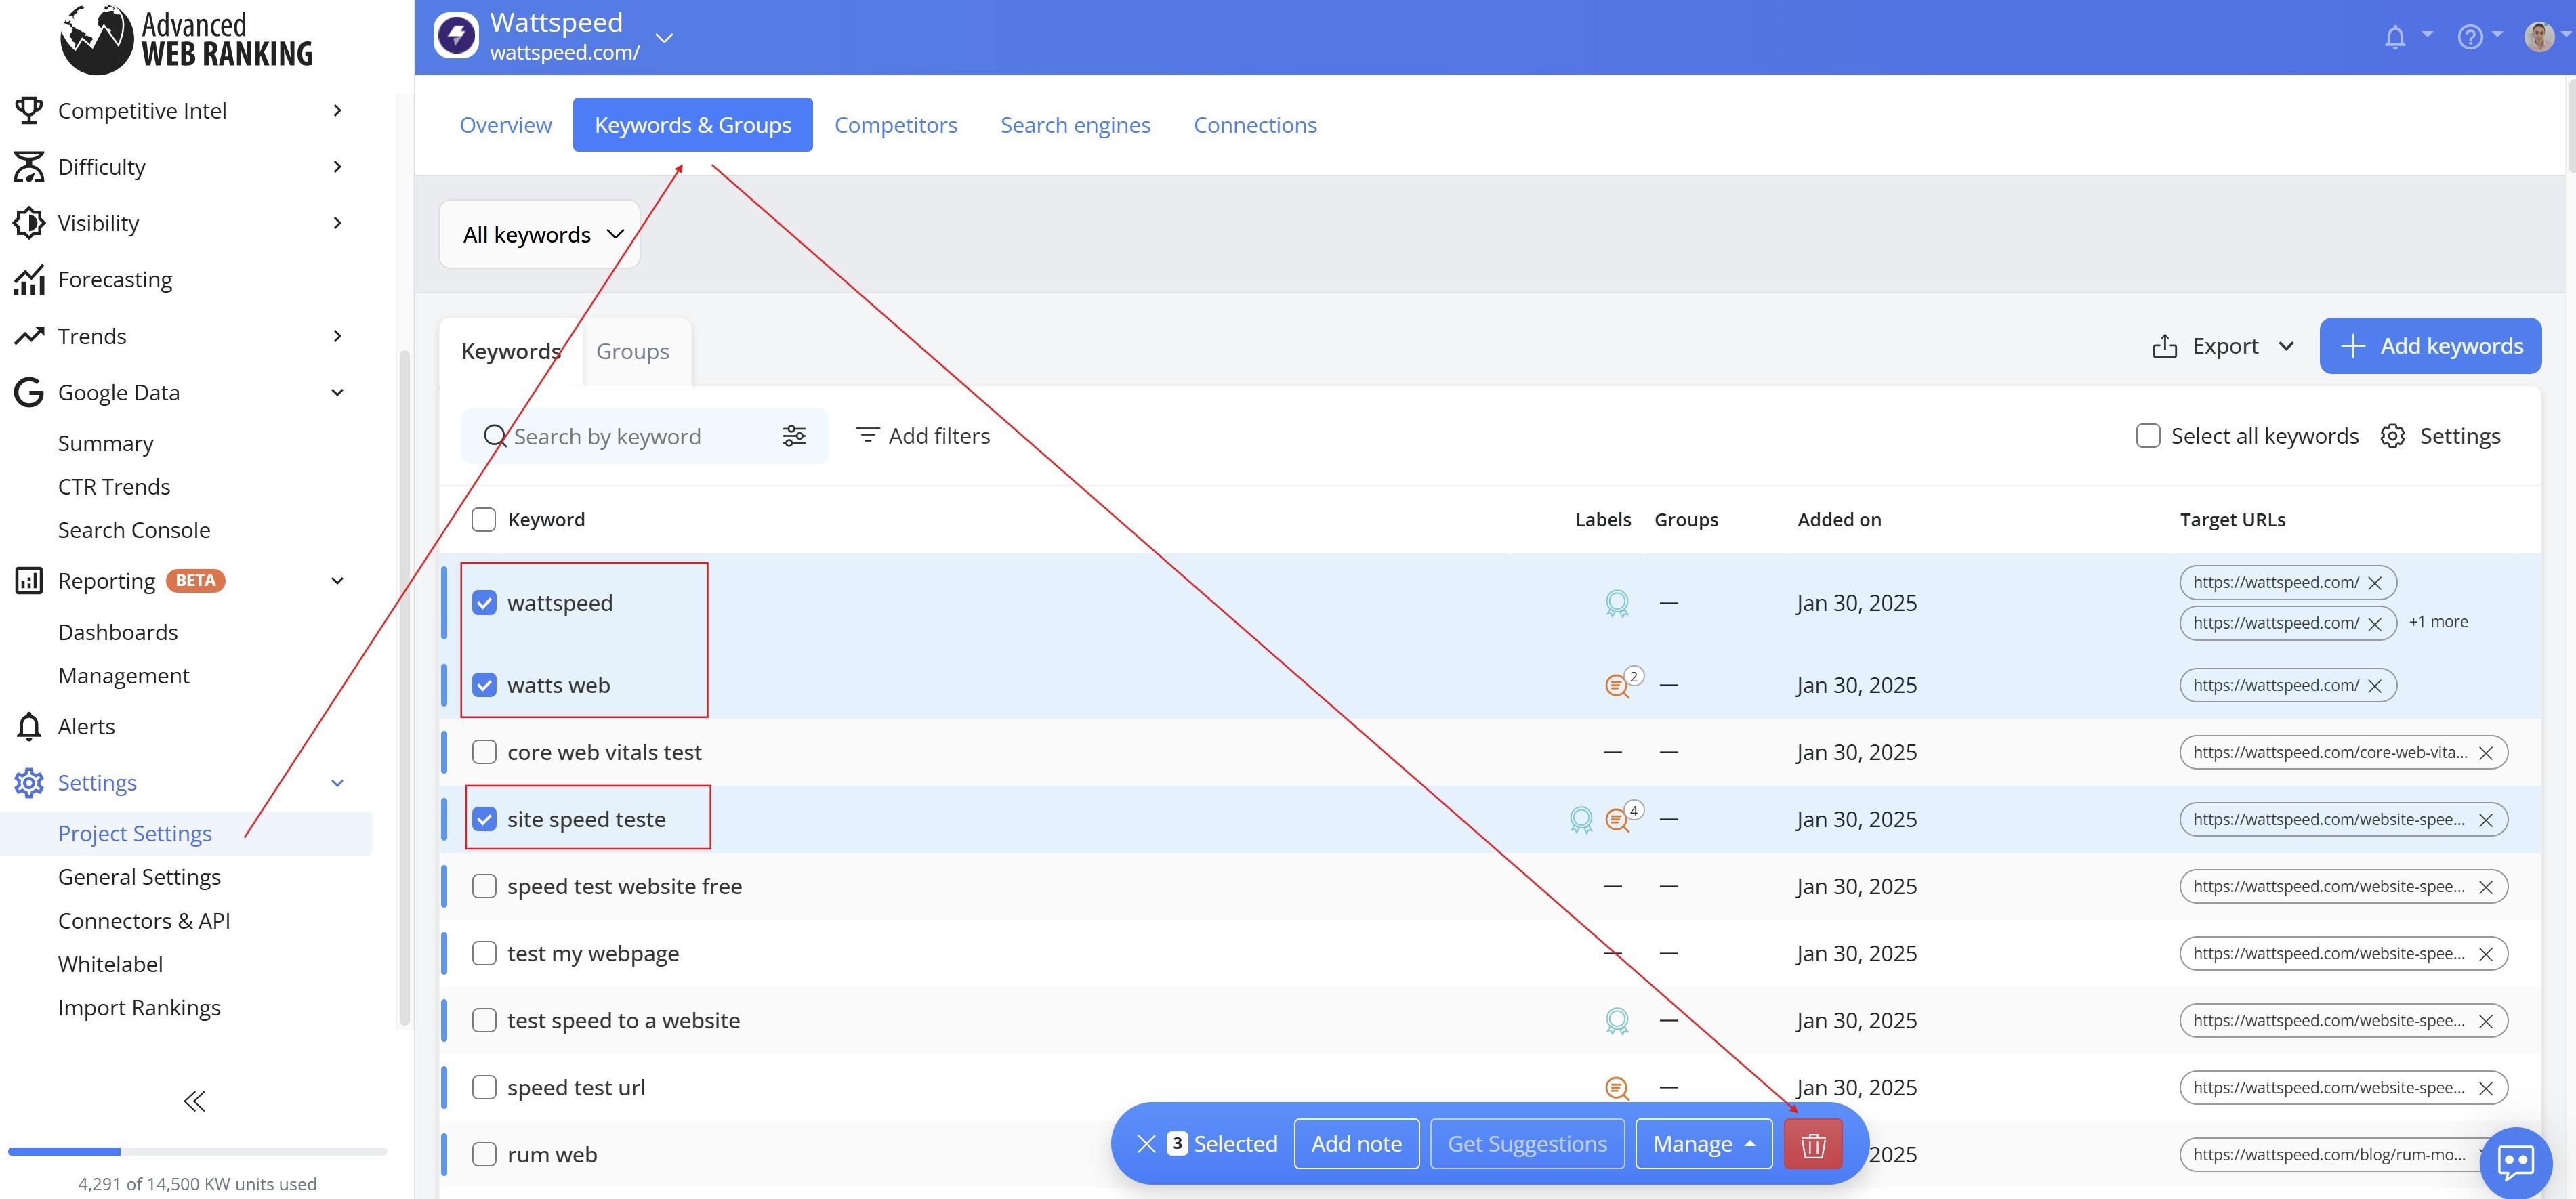Screen dimensions: 2576x1199
Task: Open the Wattspeed project switcher chevron
Action: pos(664,38)
